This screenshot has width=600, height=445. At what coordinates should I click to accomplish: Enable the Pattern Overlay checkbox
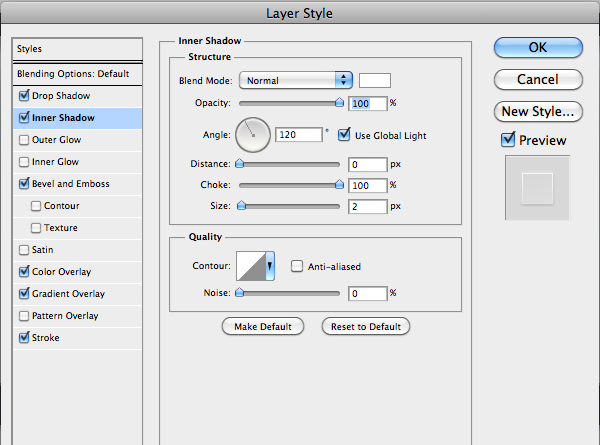(24, 316)
